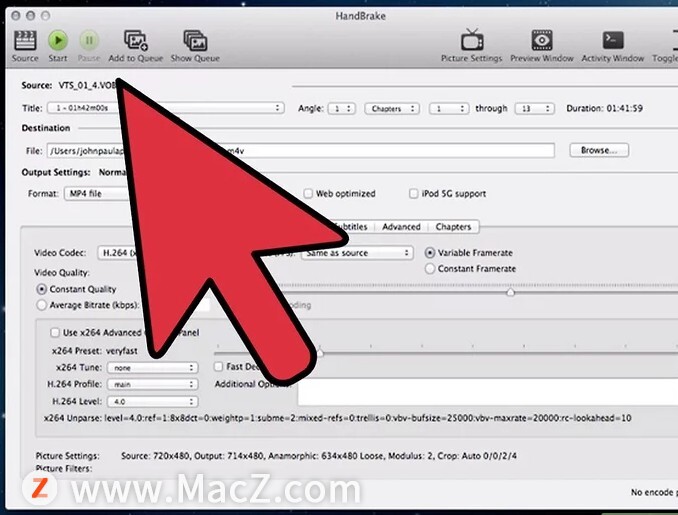Open the framerate Same as source dropdown
678x515 pixels.
pos(357,253)
